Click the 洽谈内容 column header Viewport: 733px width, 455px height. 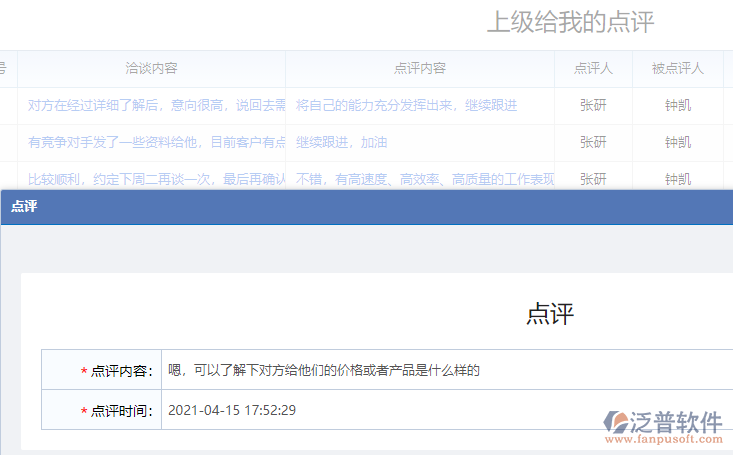[x=151, y=69]
